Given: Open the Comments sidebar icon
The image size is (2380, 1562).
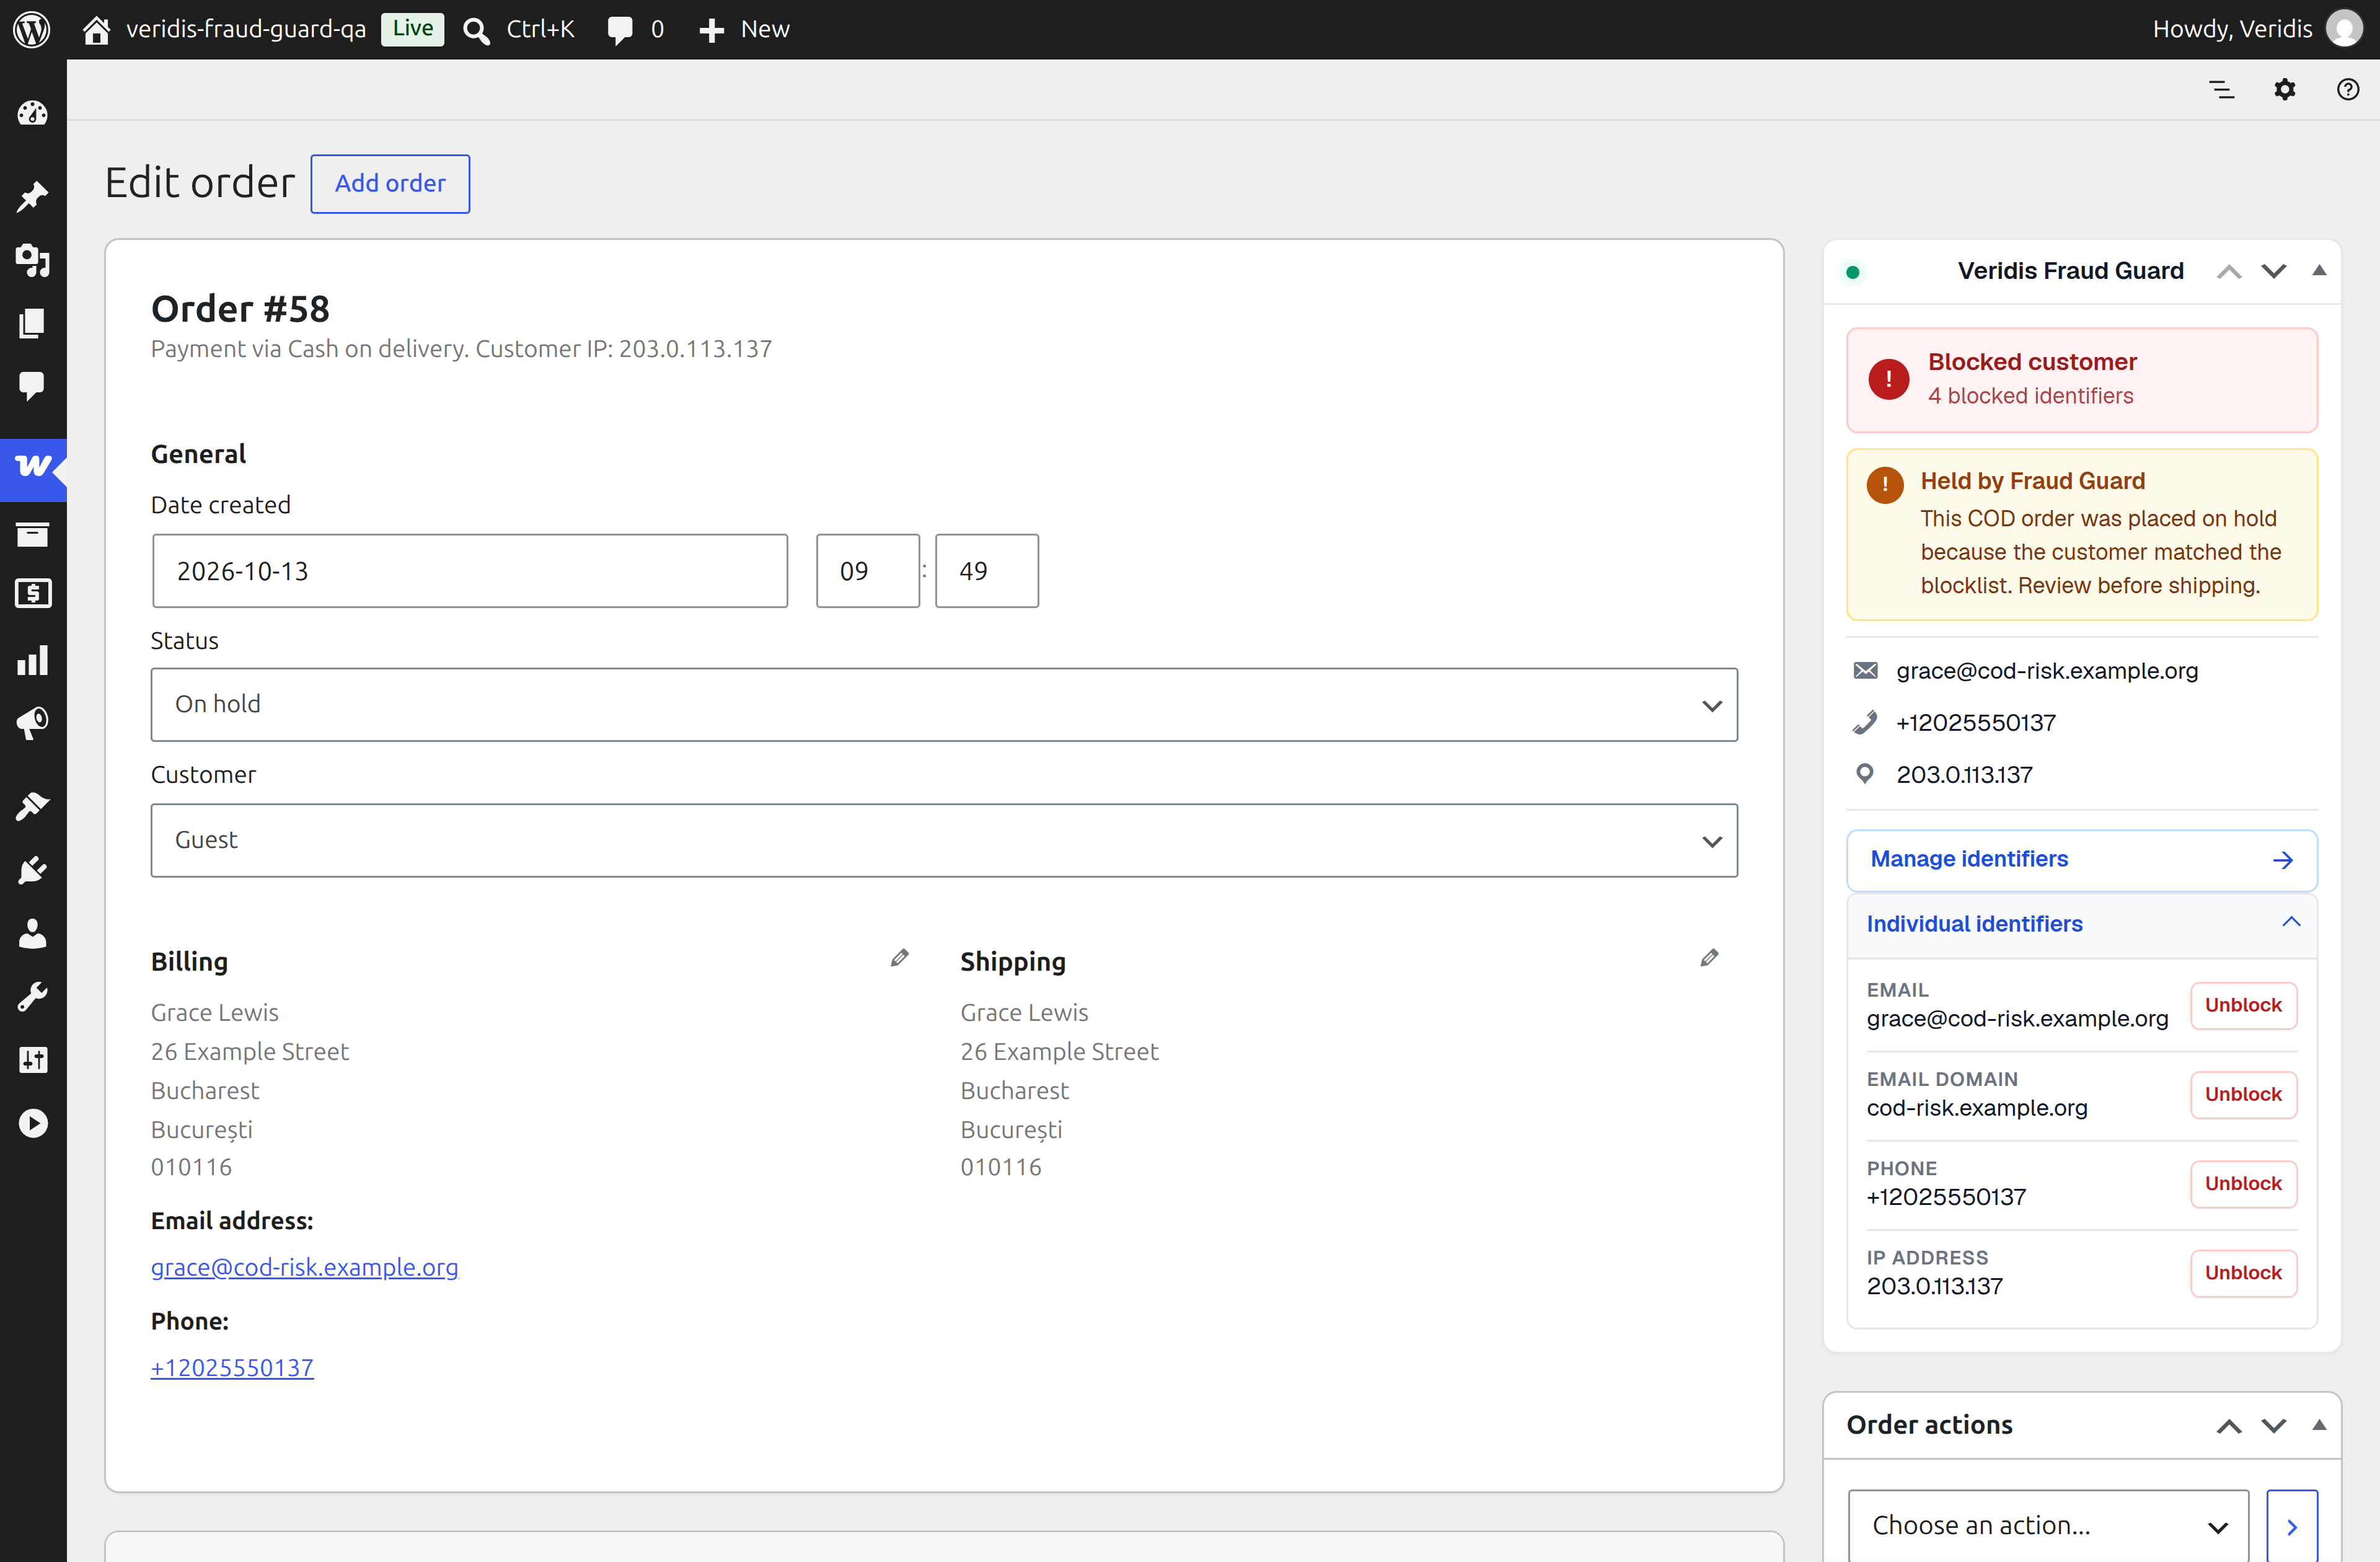Looking at the screenshot, I should pyautogui.click(x=32, y=386).
